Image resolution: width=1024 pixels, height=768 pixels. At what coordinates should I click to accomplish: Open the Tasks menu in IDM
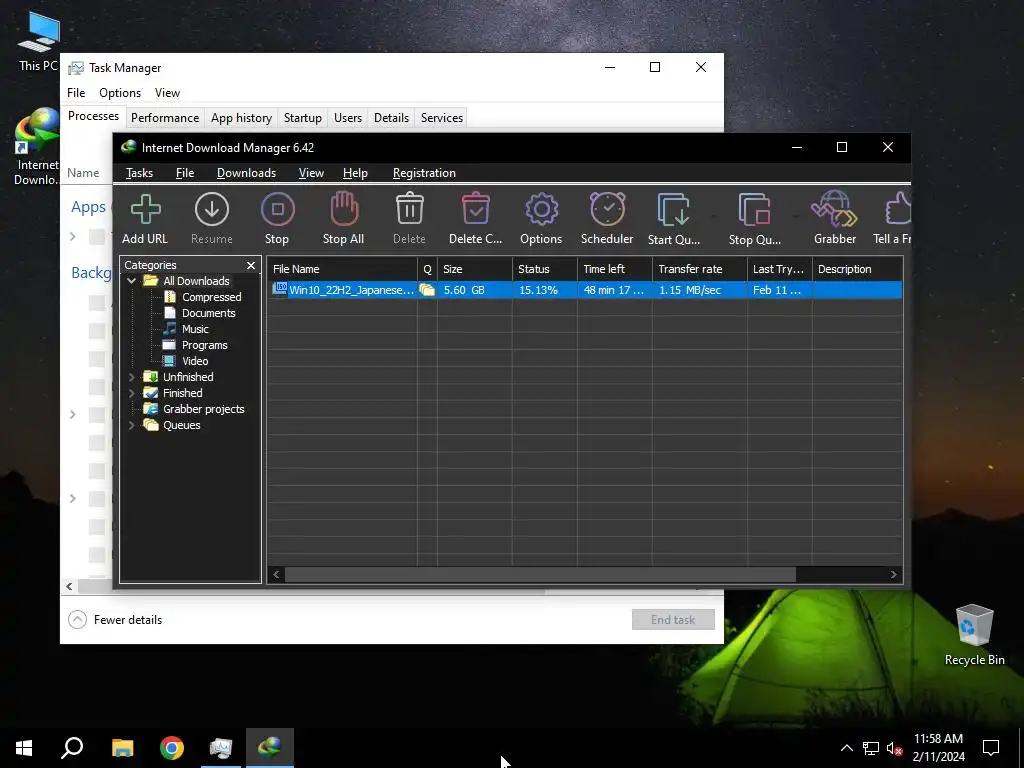[139, 173]
